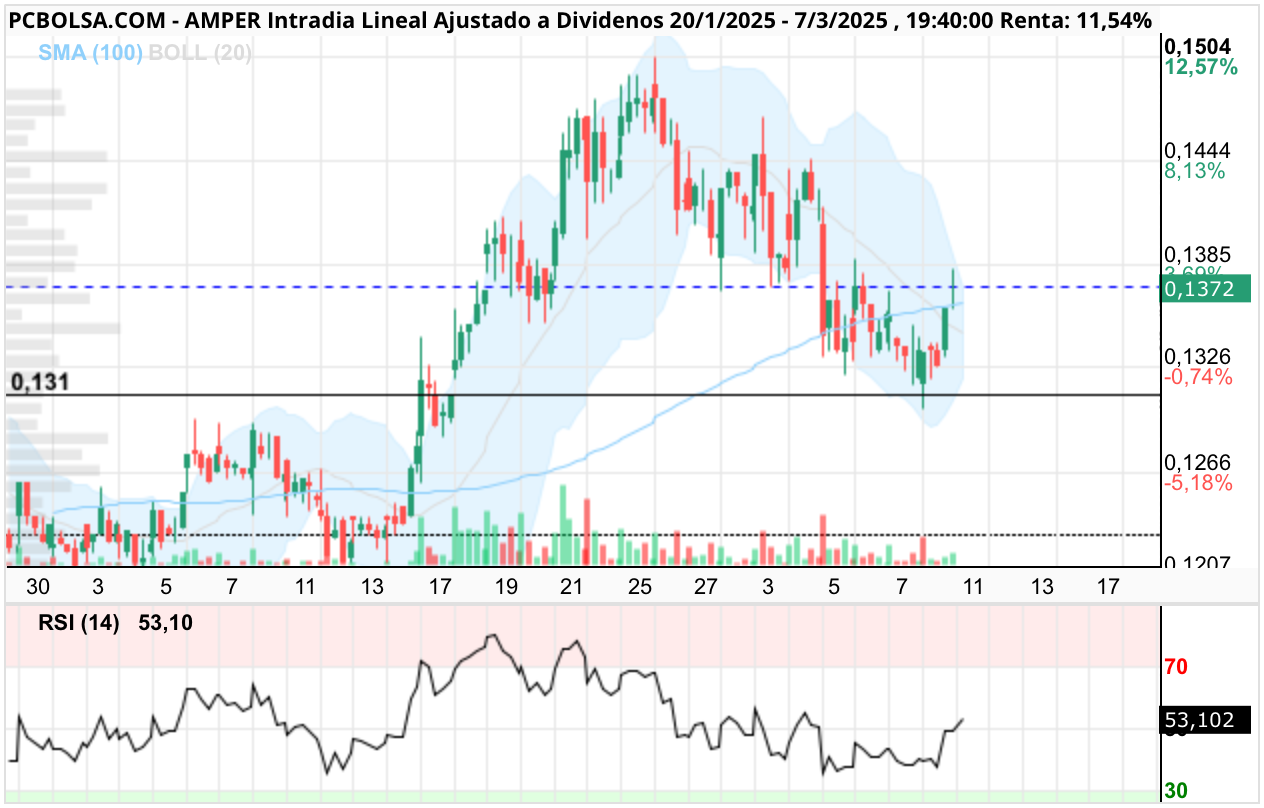Click the SMA (100) indicator label
The height and width of the screenshot is (808, 1264).
pos(90,52)
